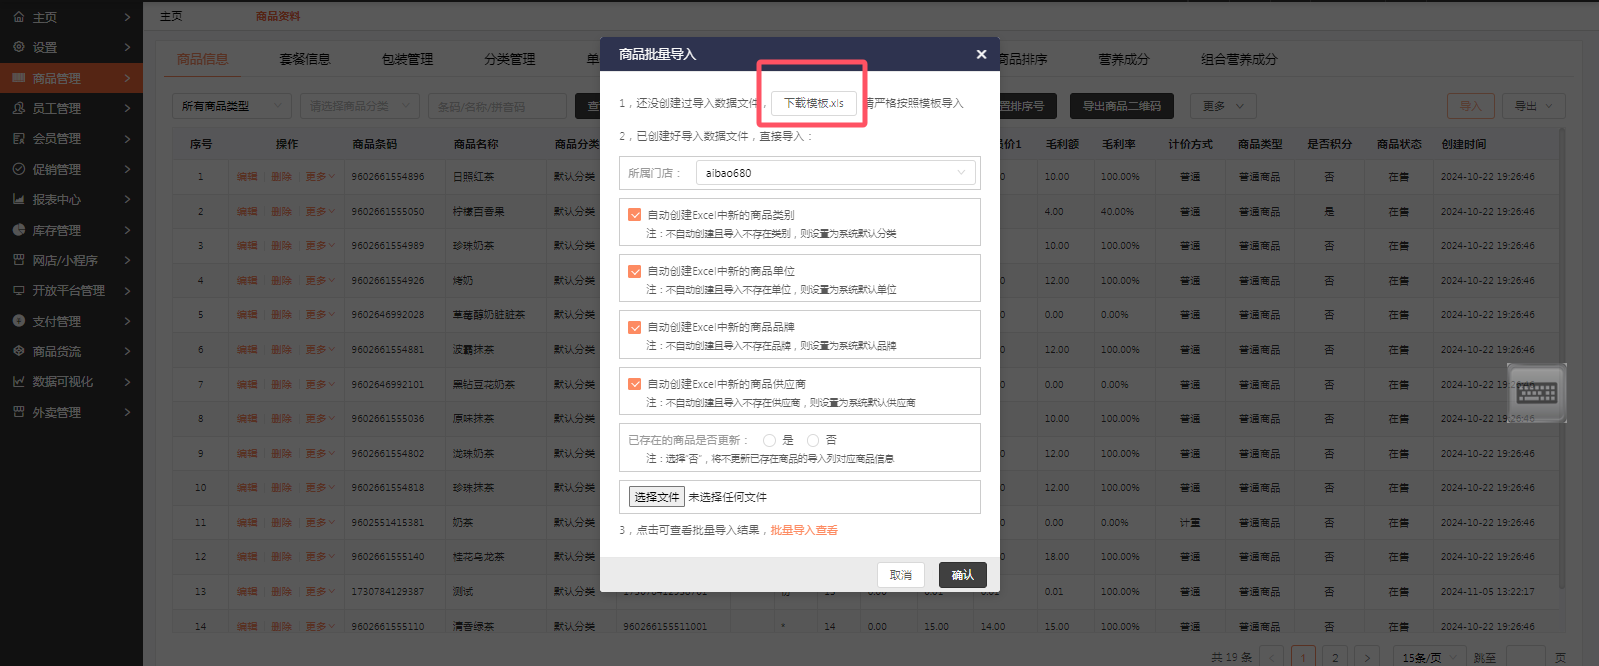Click the settings gear icon in sidebar
1599x666 pixels.
pos(19,47)
